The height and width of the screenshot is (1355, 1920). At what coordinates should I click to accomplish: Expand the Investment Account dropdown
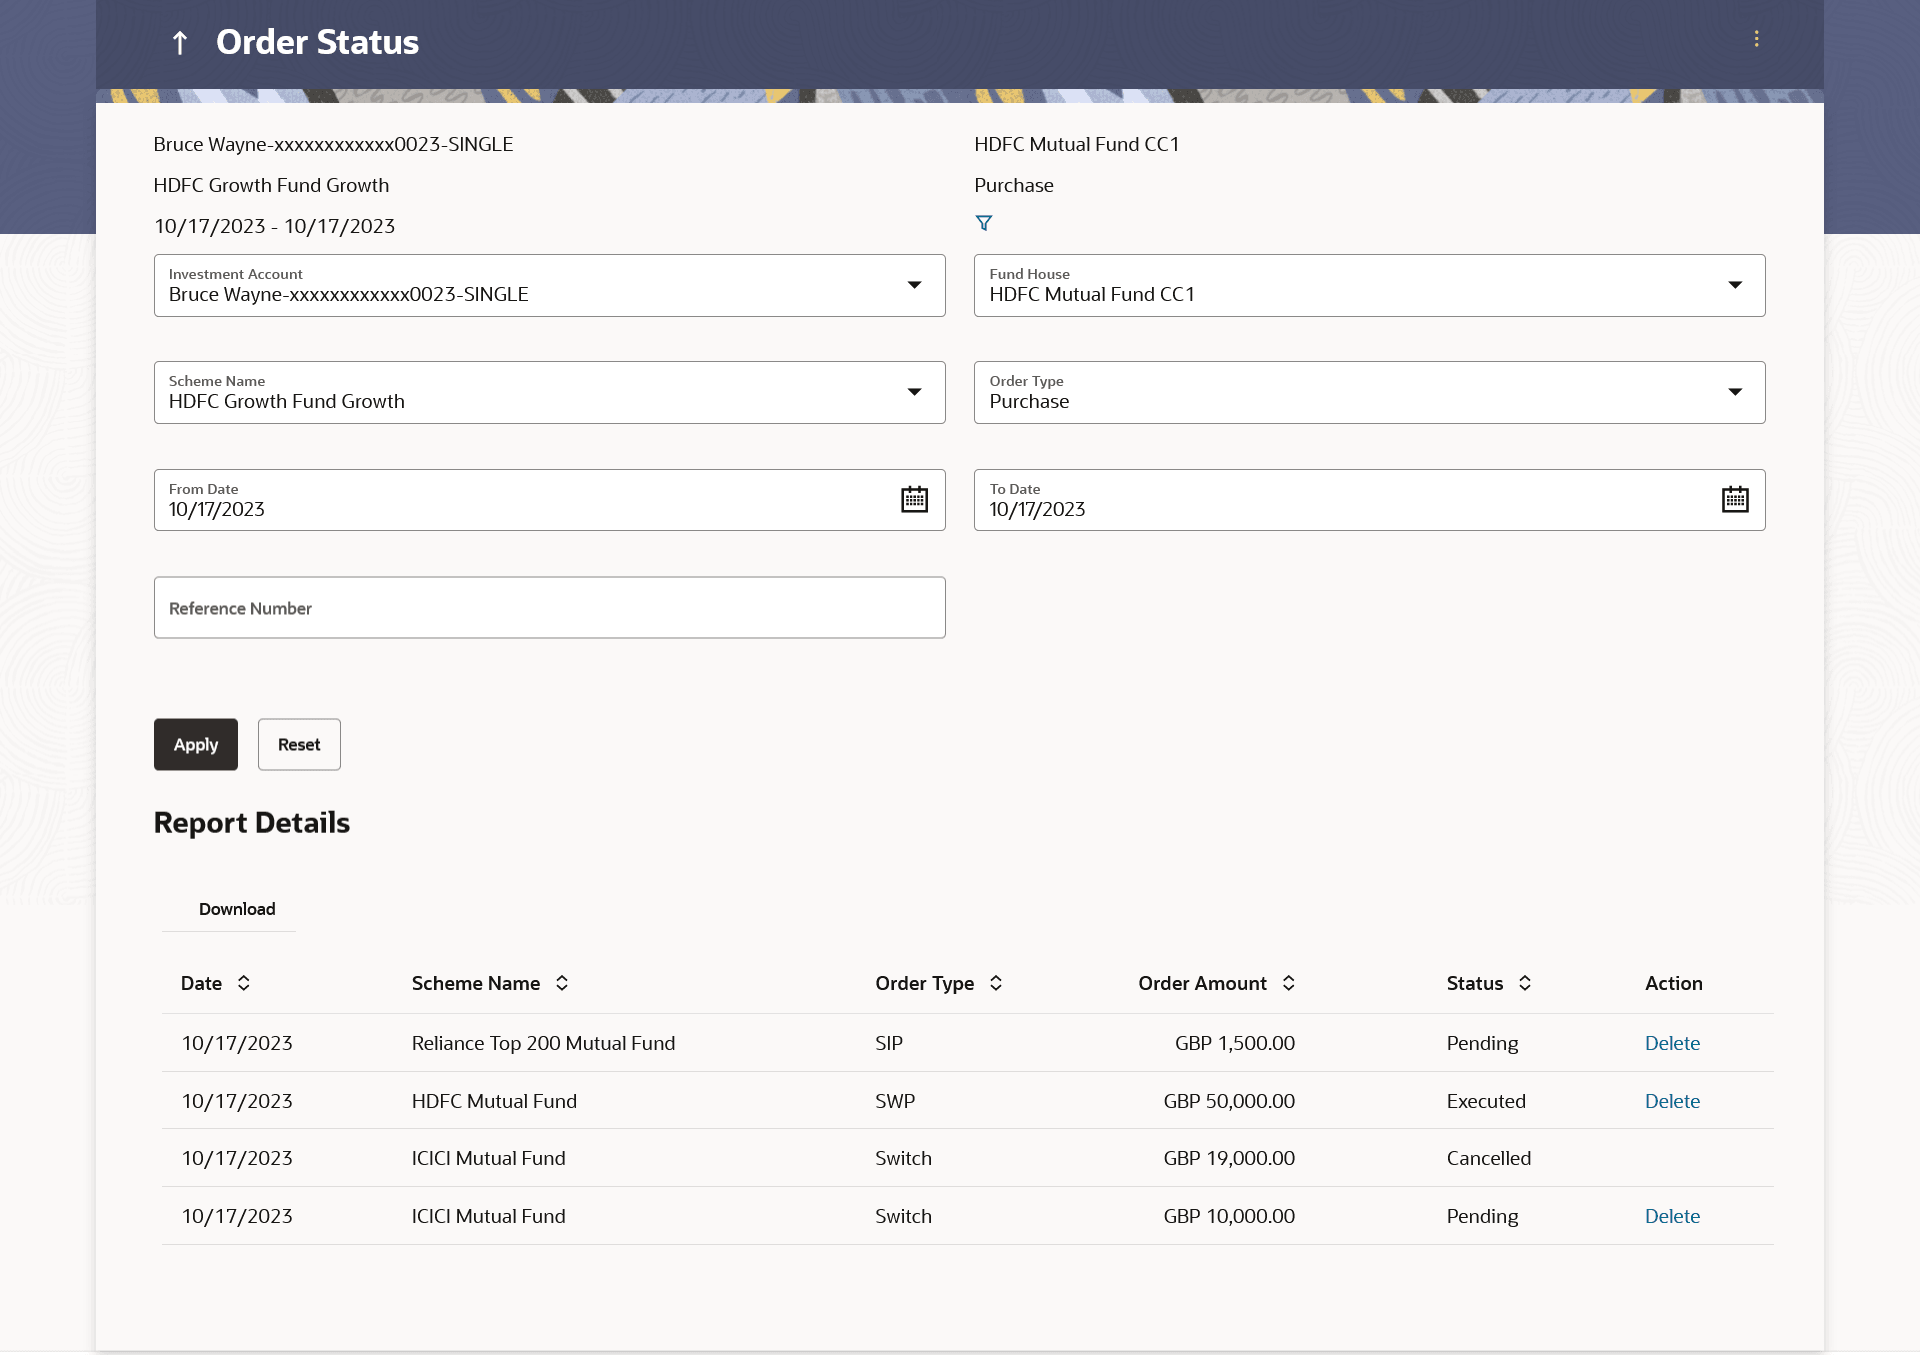click(914, 286)
